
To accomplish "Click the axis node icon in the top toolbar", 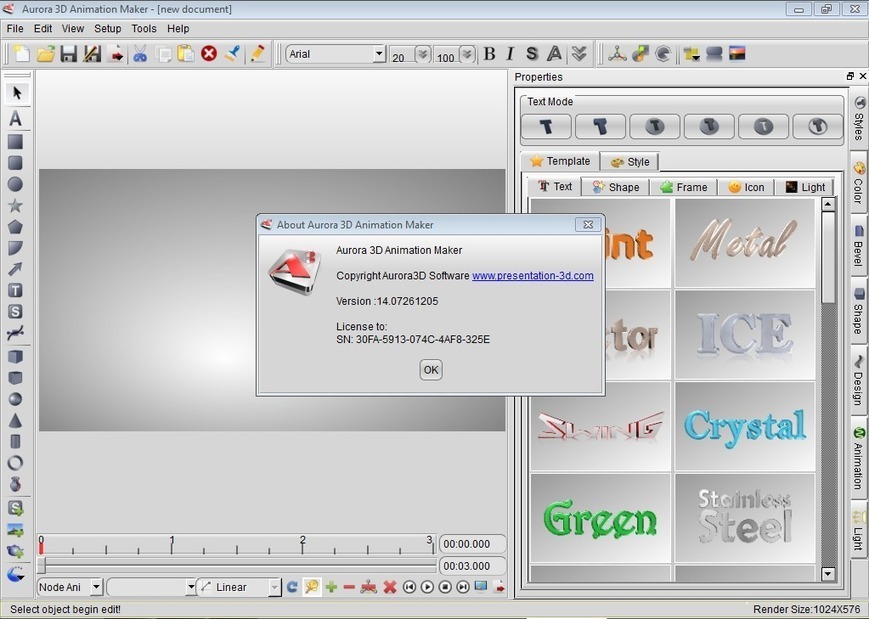I will 617,54.
